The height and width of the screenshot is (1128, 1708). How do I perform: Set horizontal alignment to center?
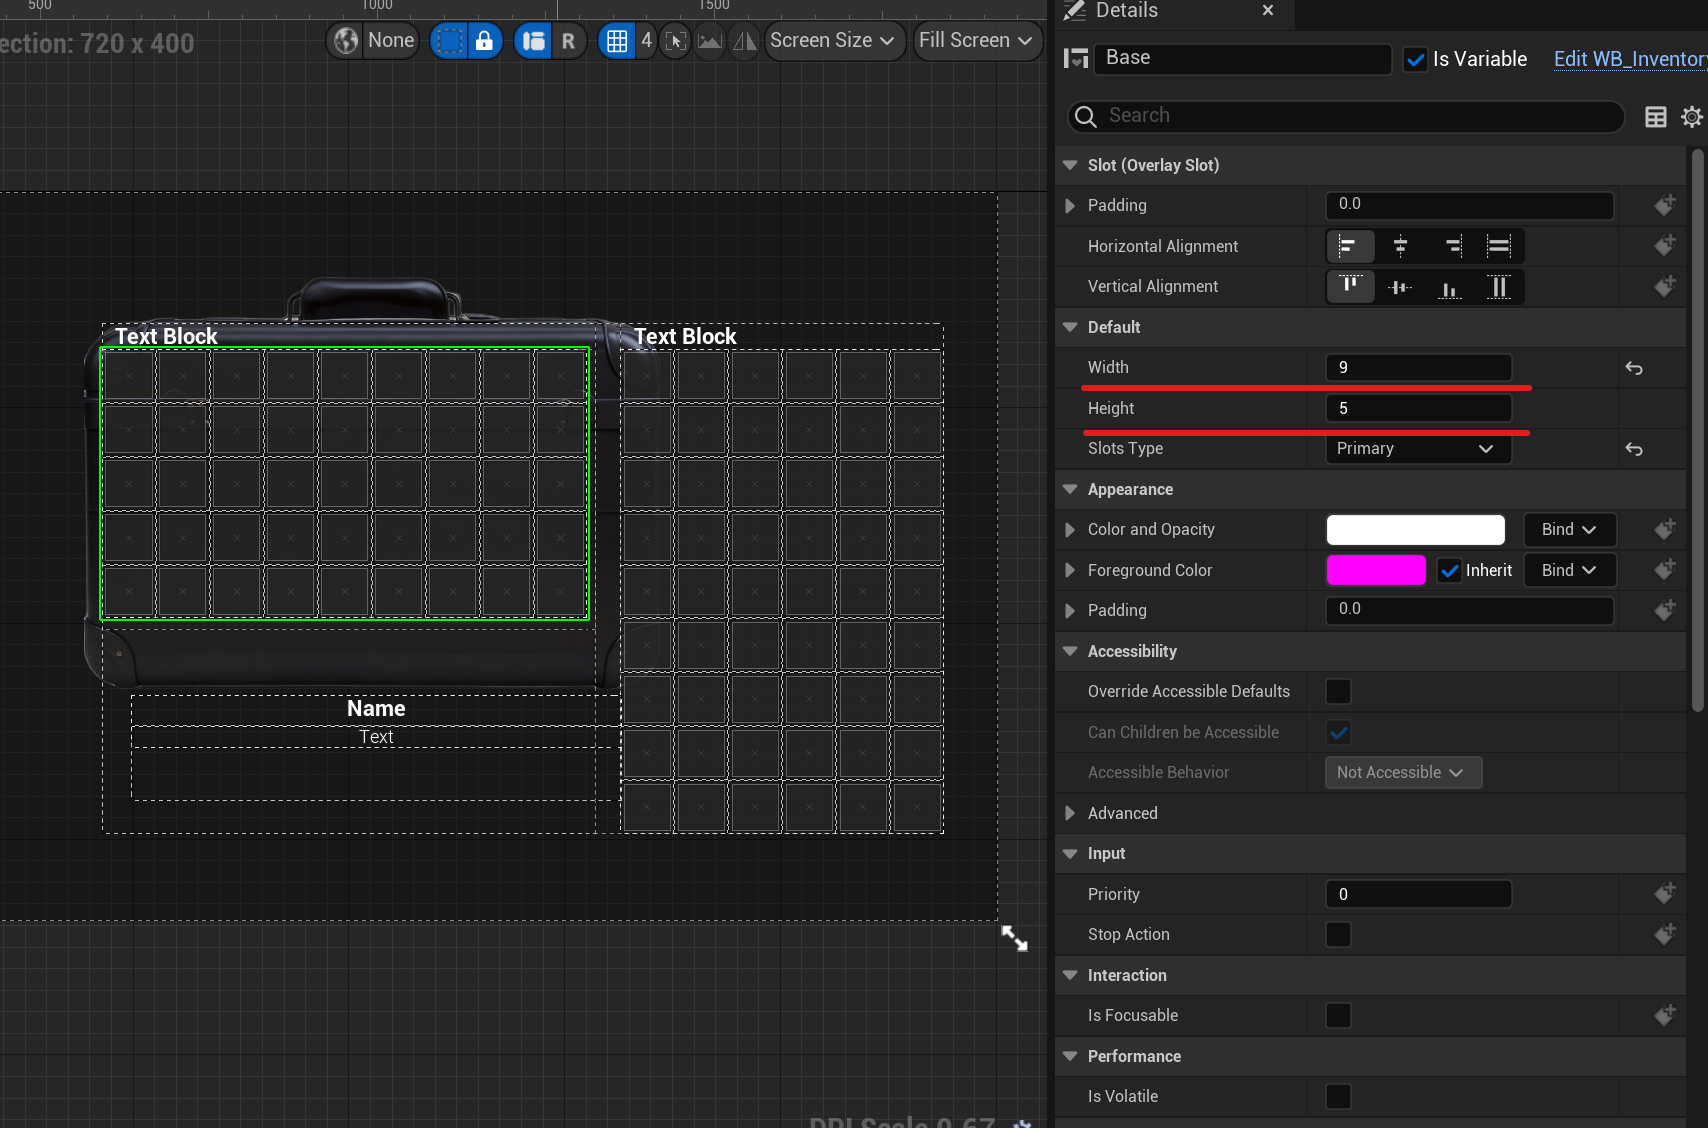(x=1400, y=246)
